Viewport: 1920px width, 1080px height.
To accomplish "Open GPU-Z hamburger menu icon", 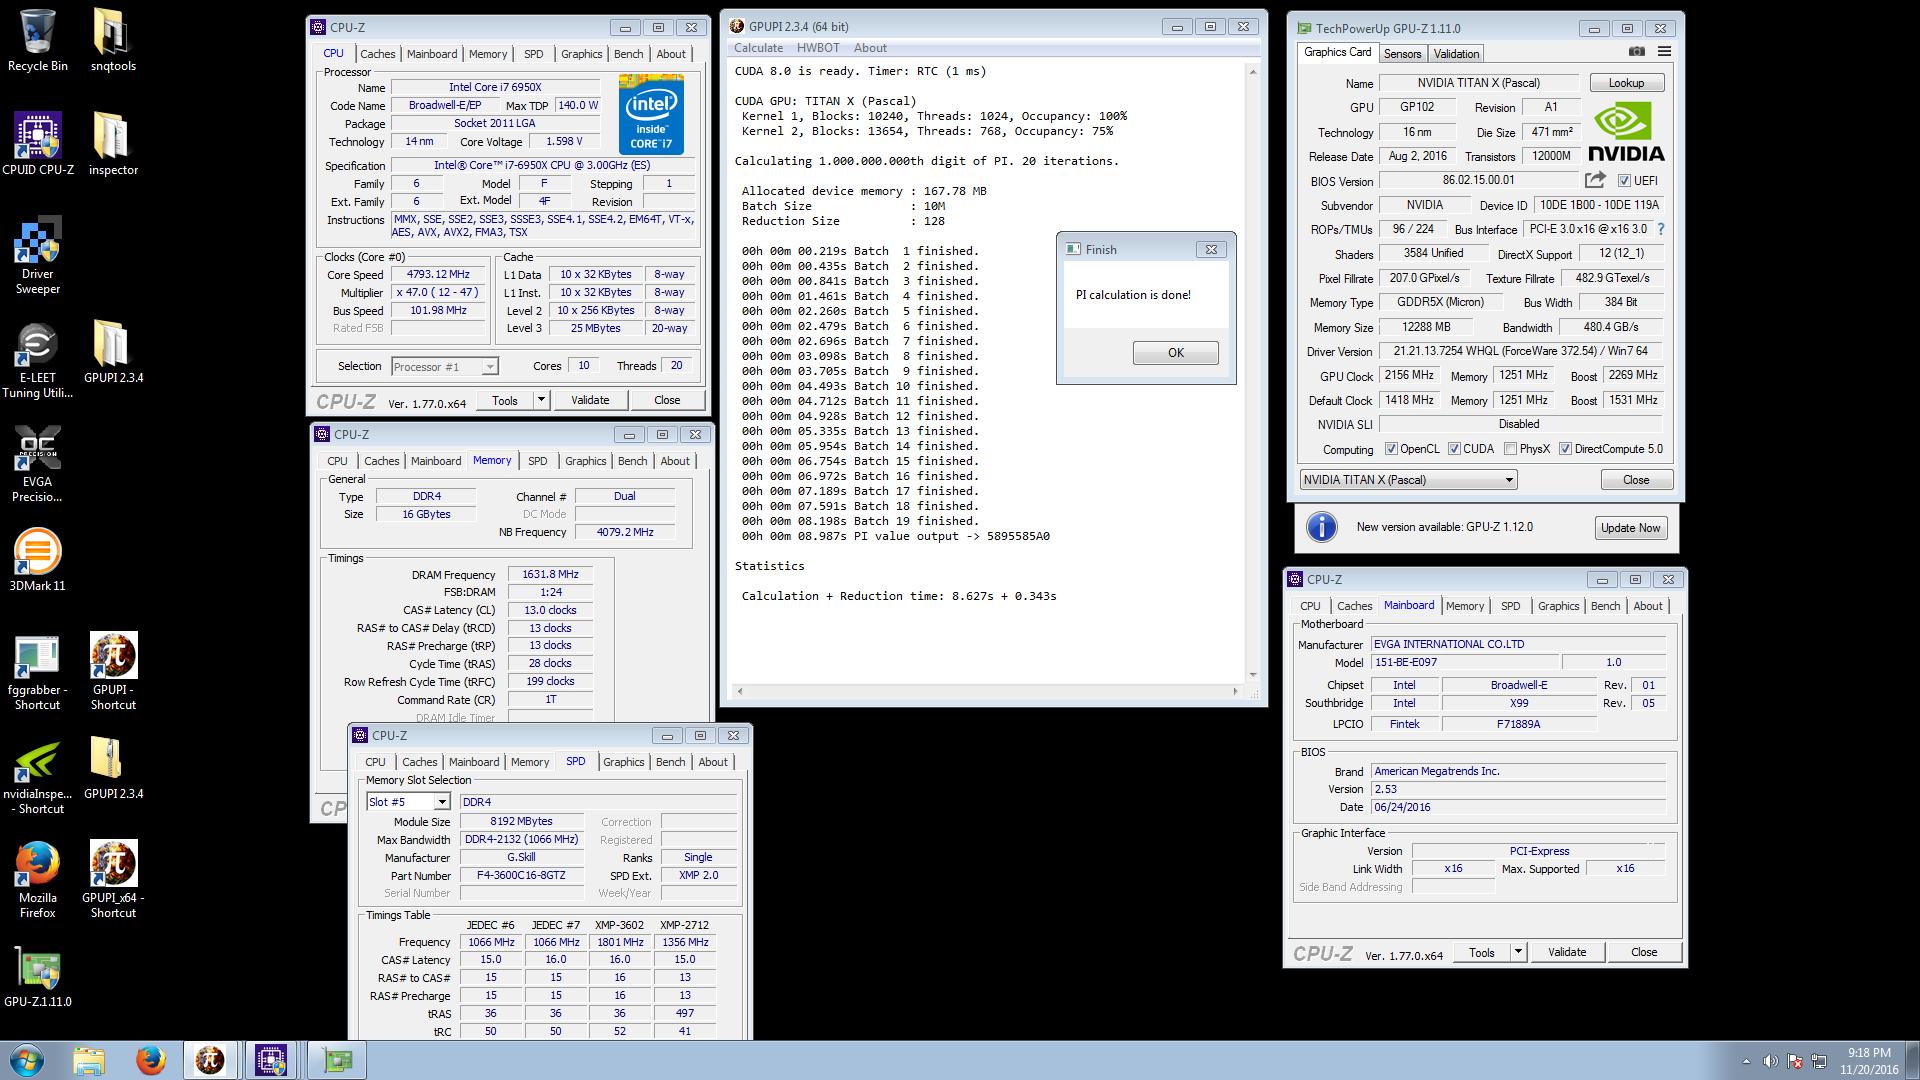I will [1664, 52].
